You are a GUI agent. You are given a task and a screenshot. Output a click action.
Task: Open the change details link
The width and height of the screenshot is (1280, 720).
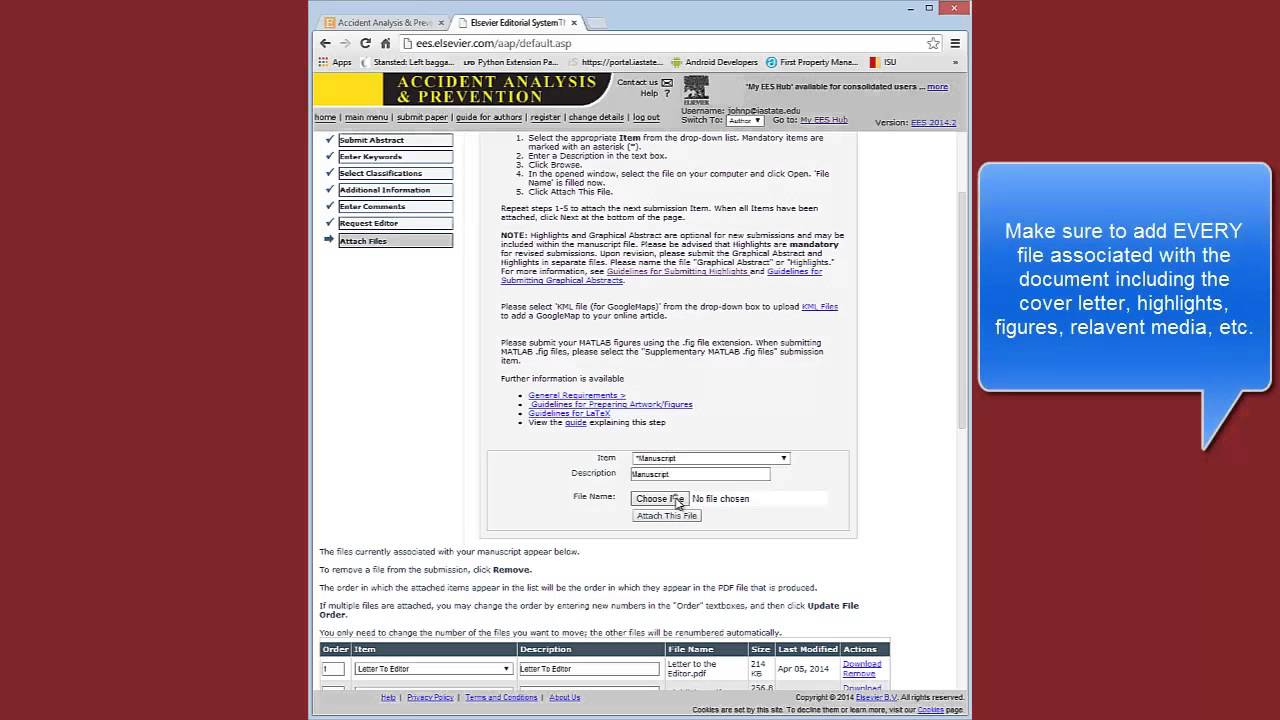coord(596,117)
